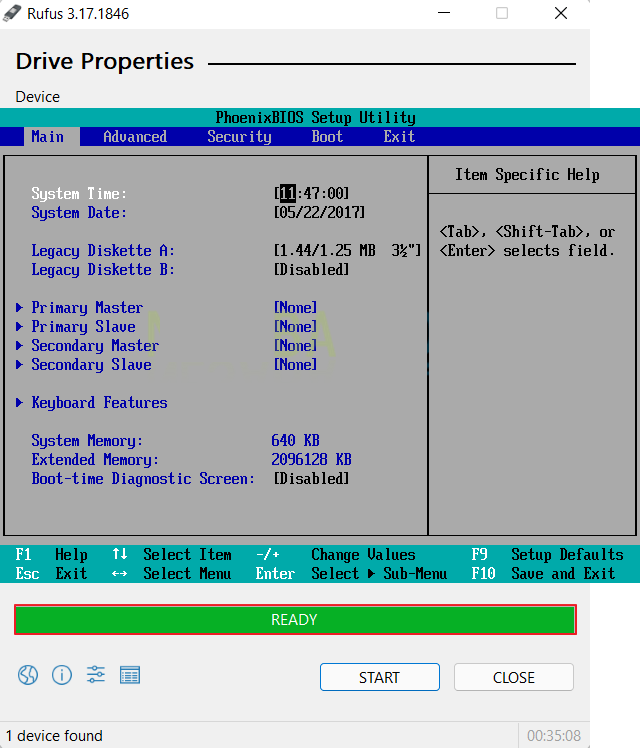The image size is (640, 748).
Task: Switch to the Security BIOS tab
Action: pyautogui.click(x=239, y=137)
